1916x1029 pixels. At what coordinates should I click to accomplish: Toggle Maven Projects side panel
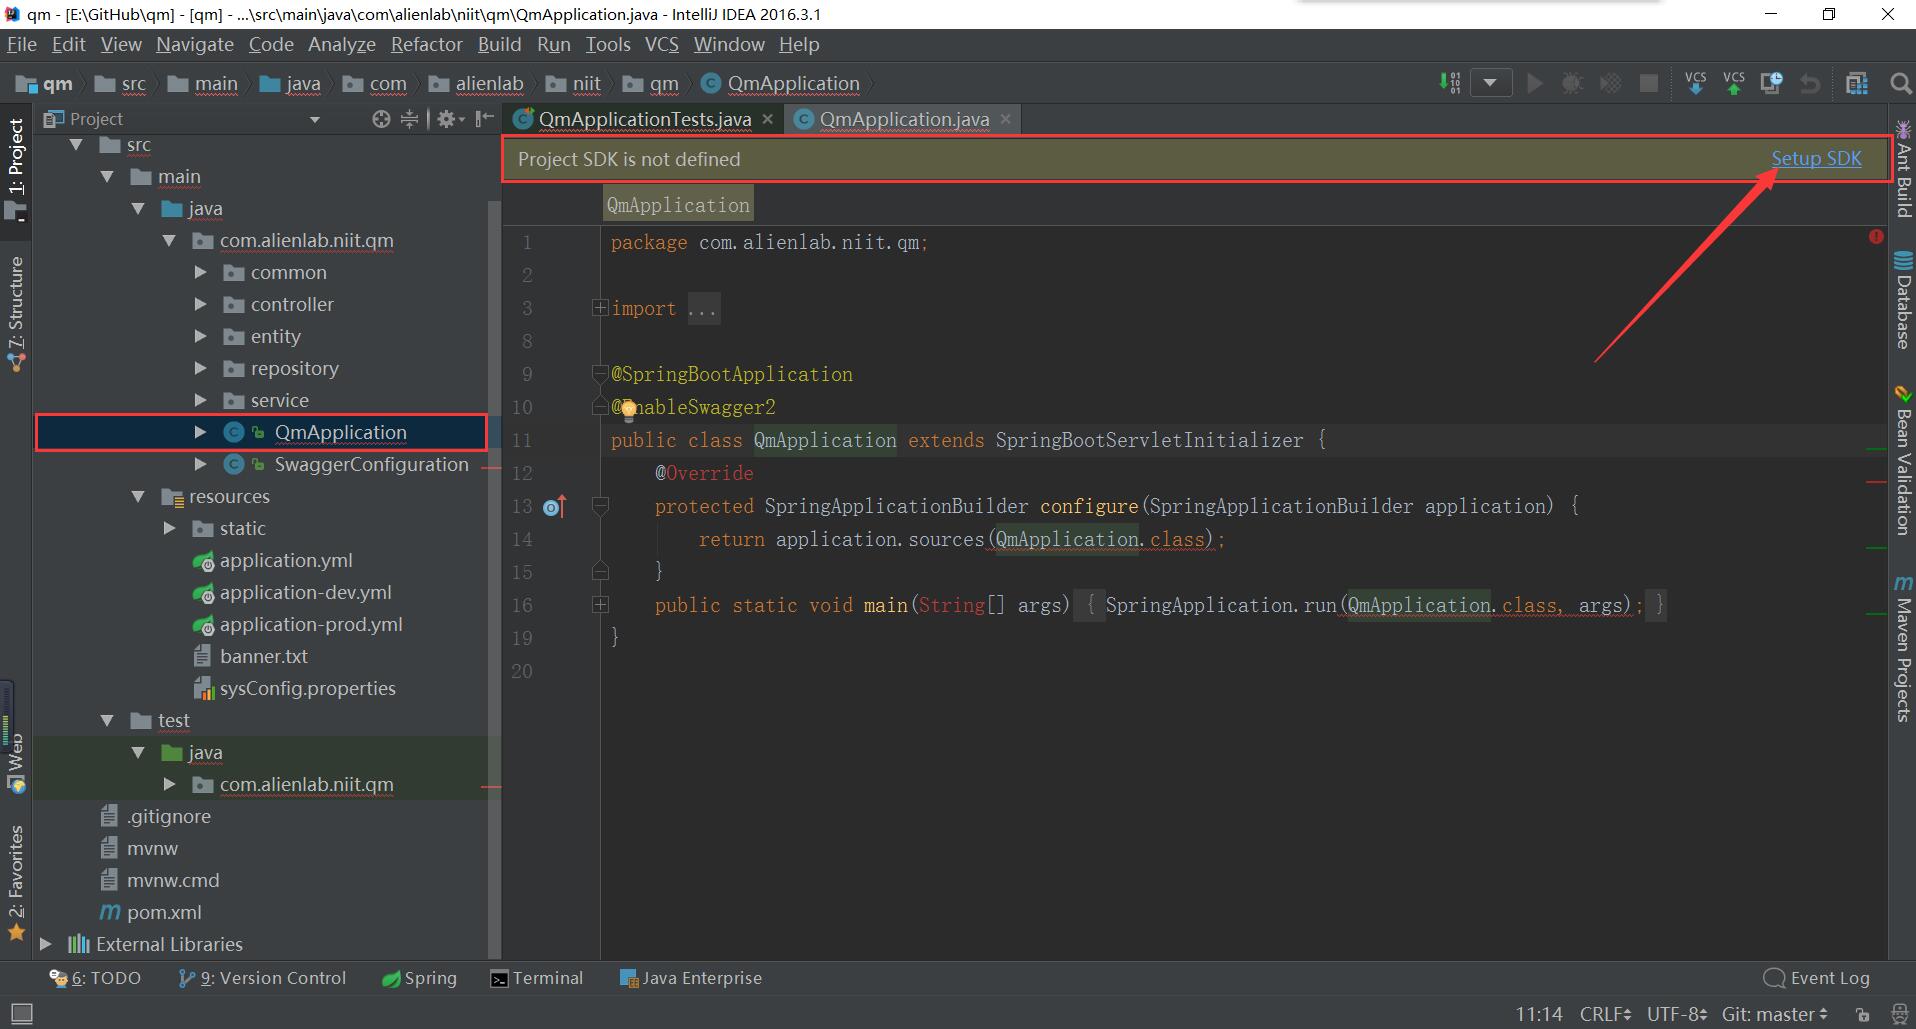click(x=1903, y=648)
